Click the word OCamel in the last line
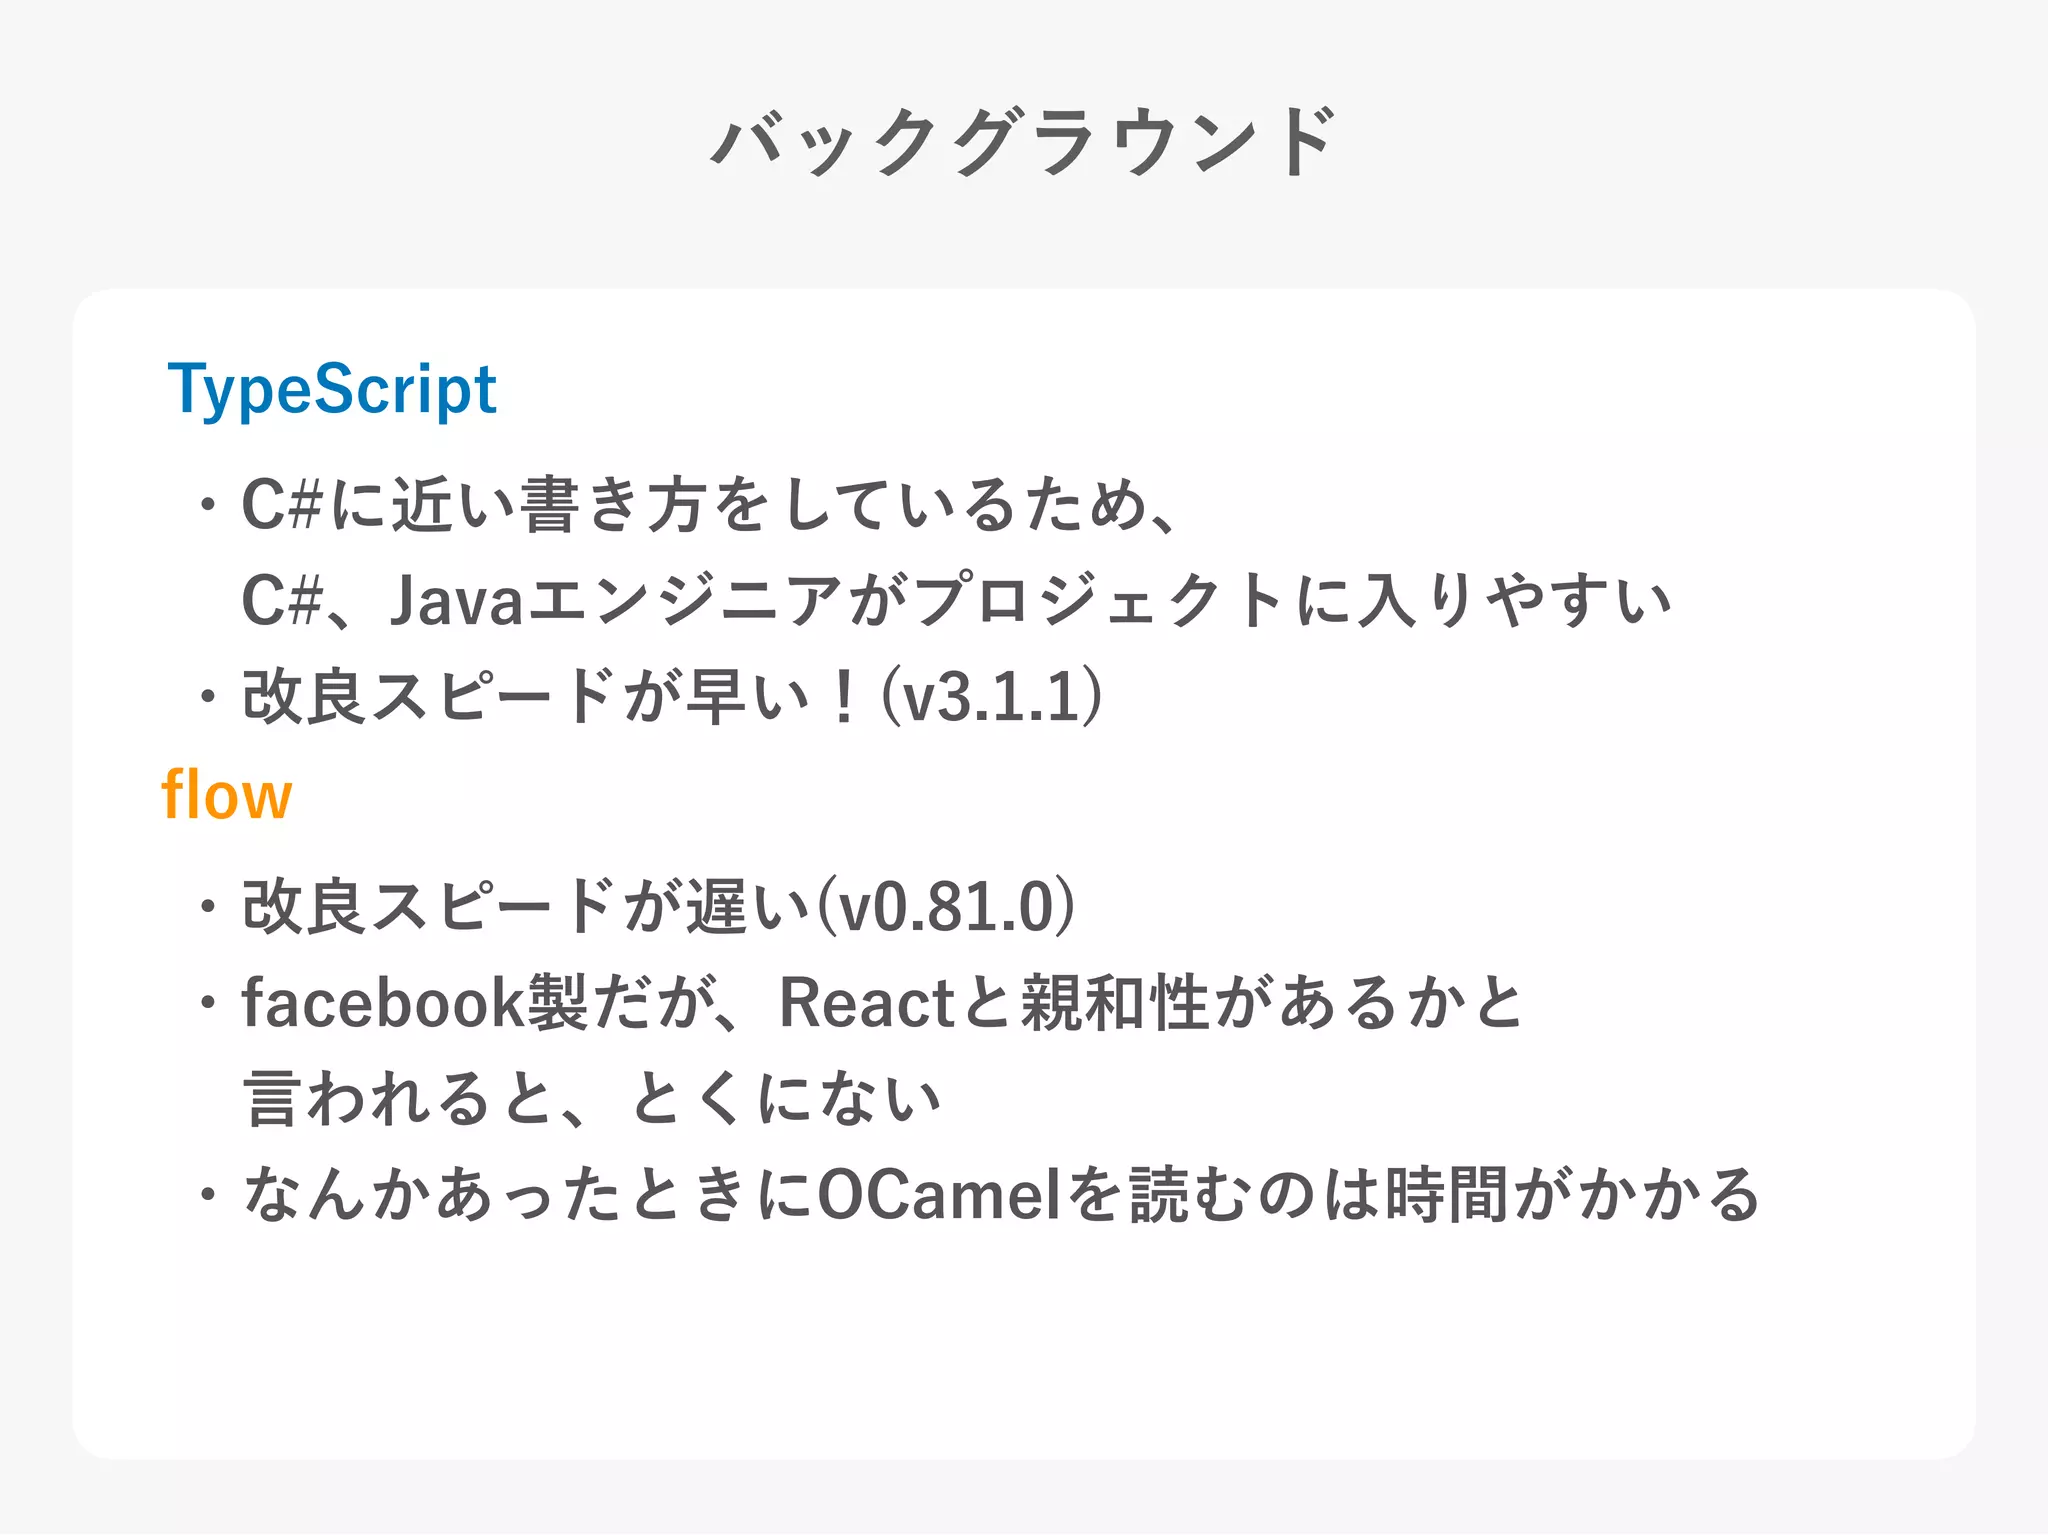 [939, 1195]
